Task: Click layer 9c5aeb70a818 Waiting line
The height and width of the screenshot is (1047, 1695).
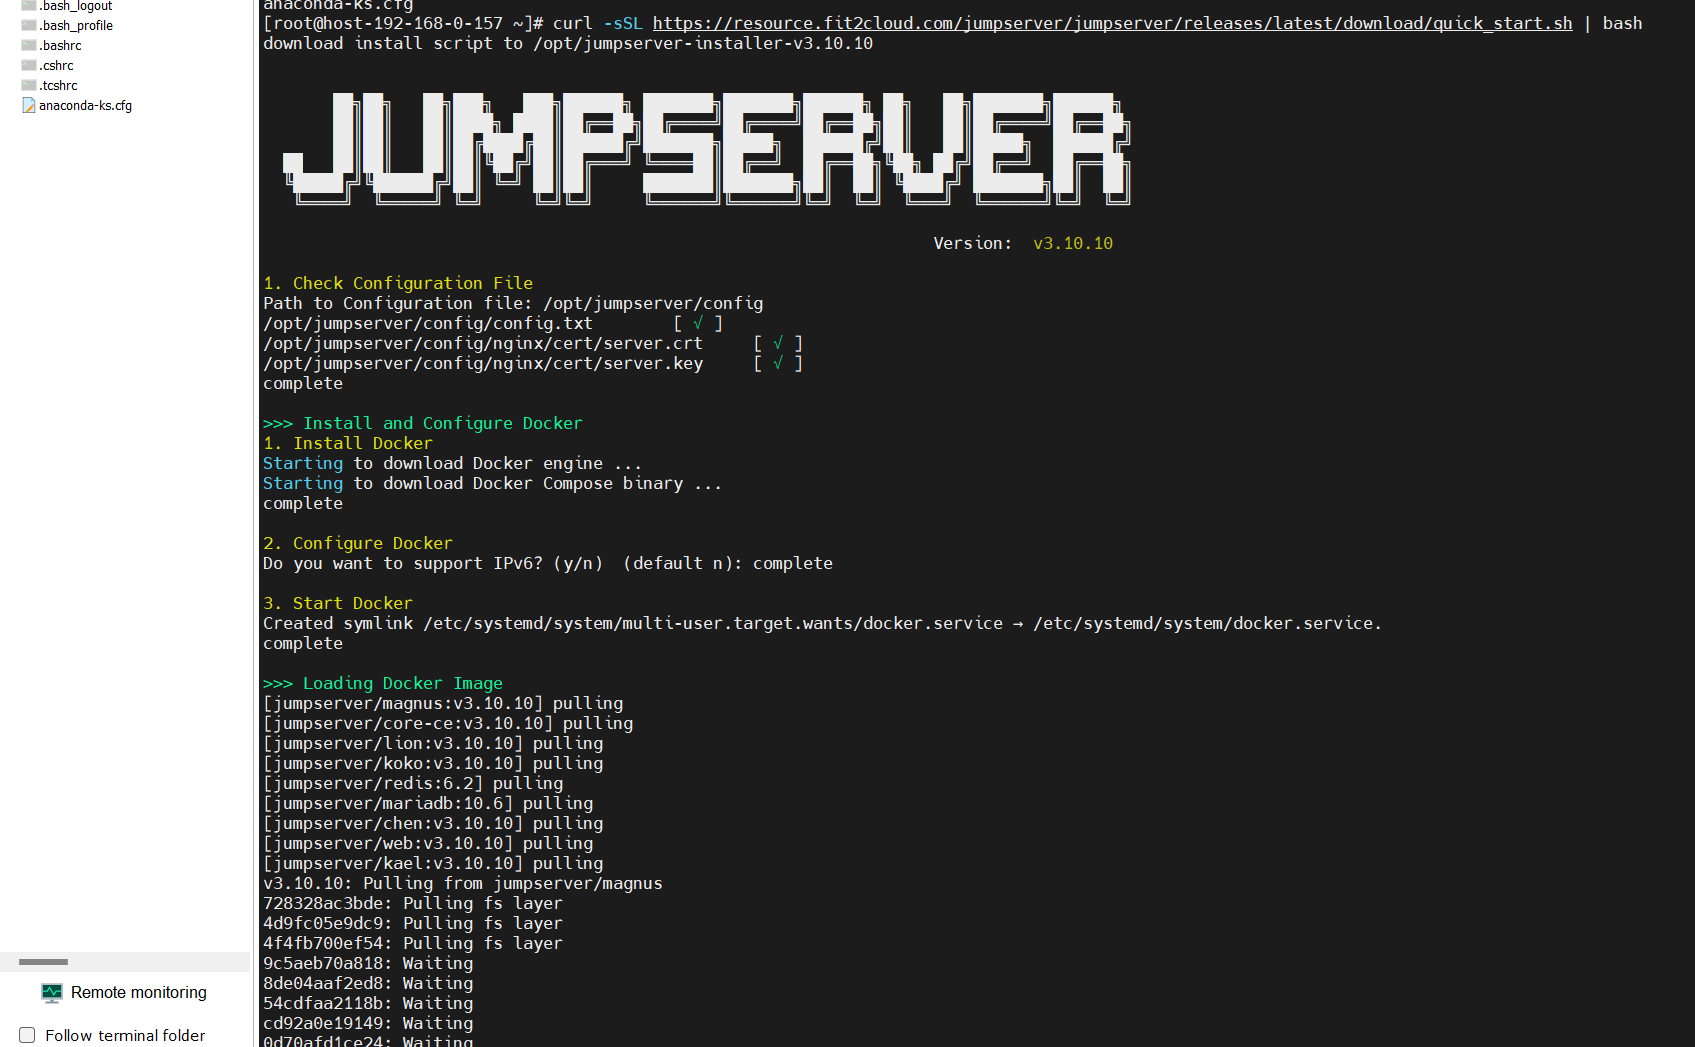Action: click(368, 963)
